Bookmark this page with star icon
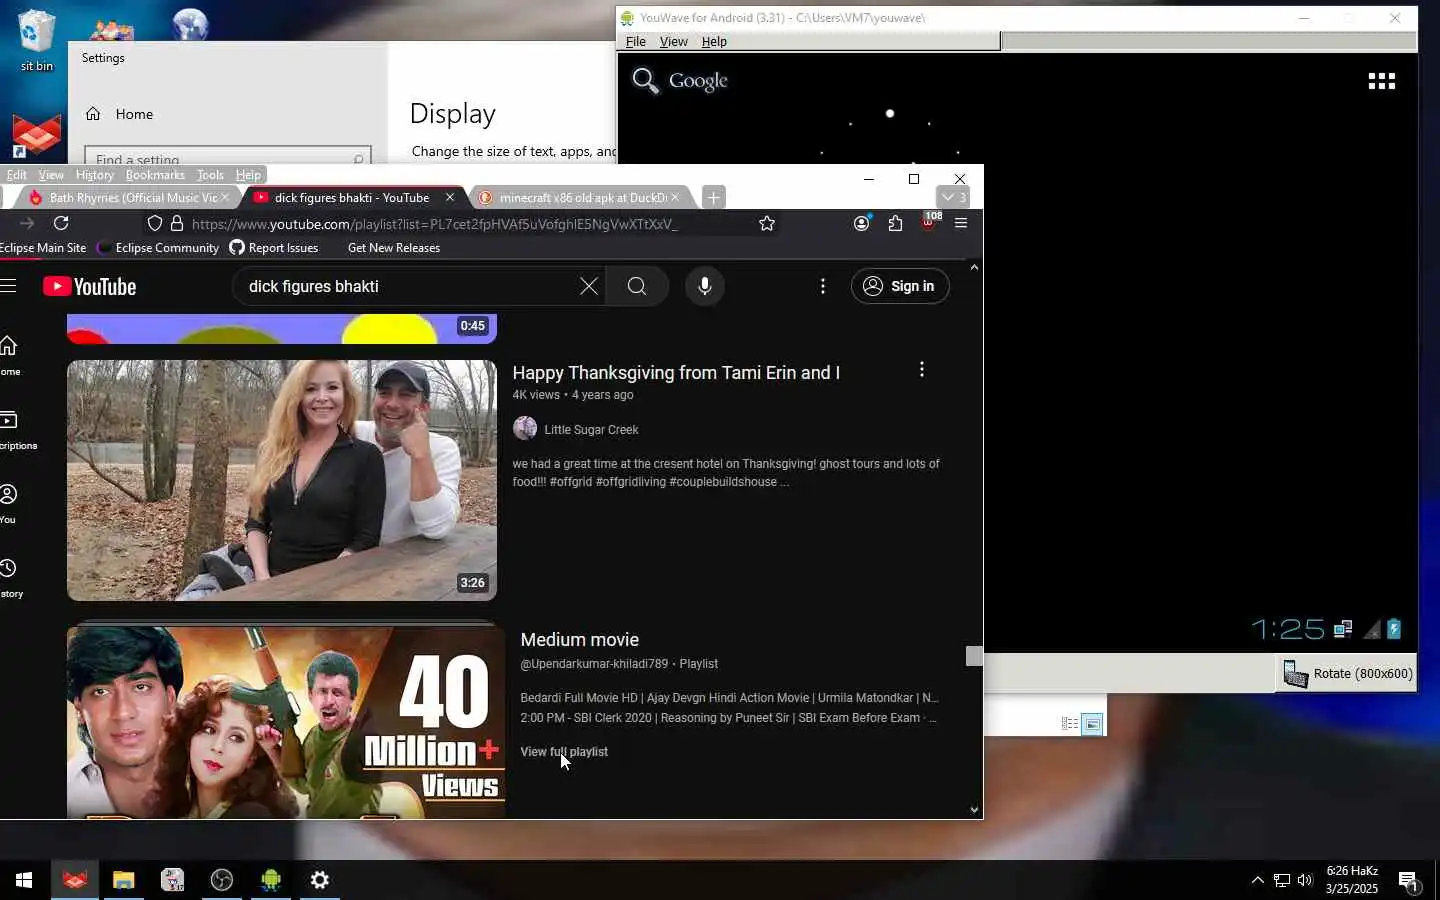The width and height of the screenshot is (1440, 900). click(767, 223)
